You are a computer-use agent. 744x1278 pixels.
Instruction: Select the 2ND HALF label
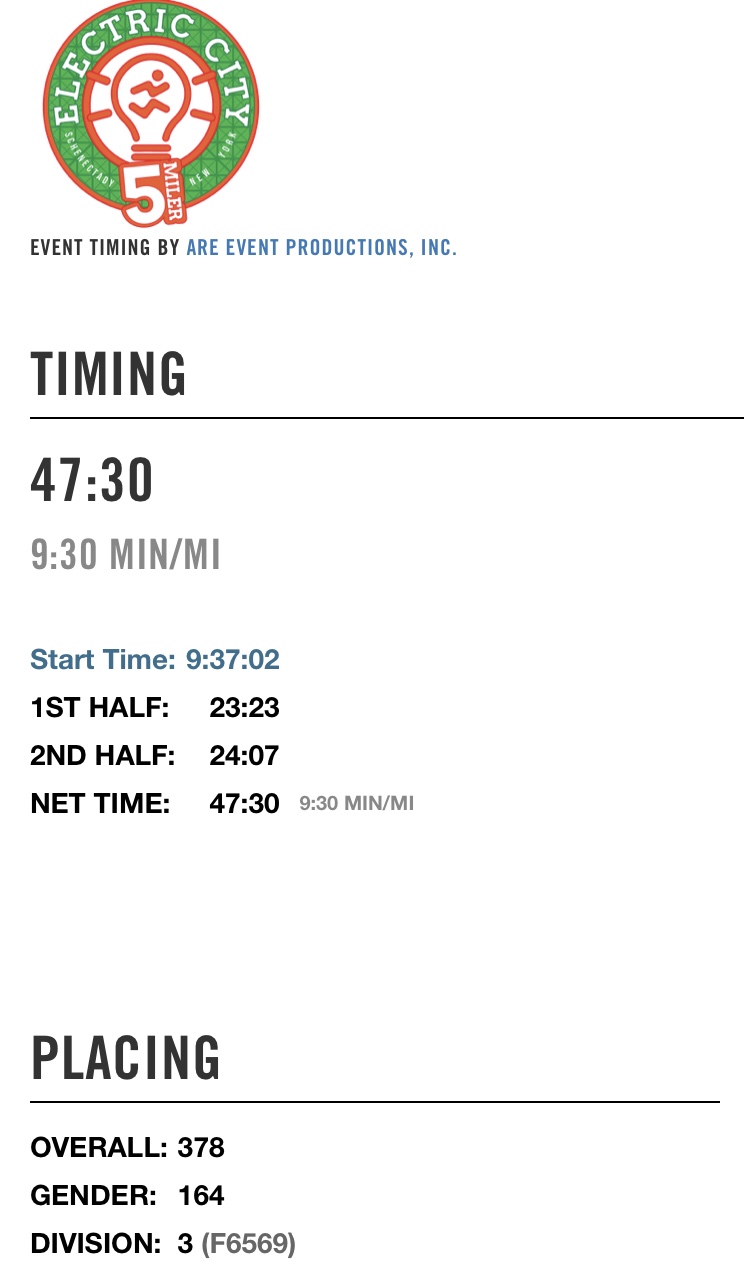103,755
